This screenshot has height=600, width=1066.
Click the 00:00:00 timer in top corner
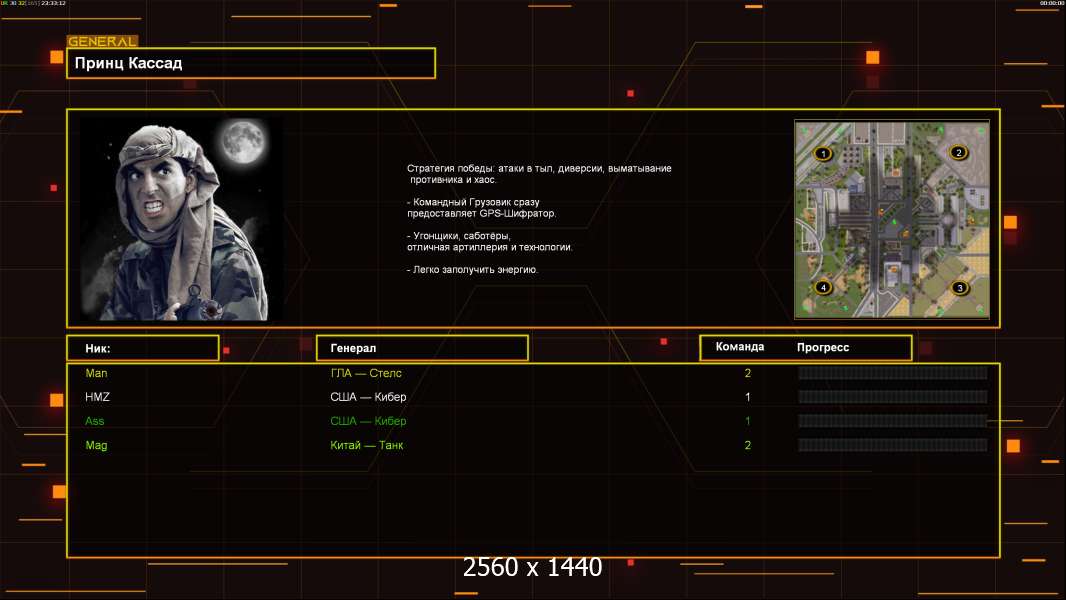pos(1051,3)
